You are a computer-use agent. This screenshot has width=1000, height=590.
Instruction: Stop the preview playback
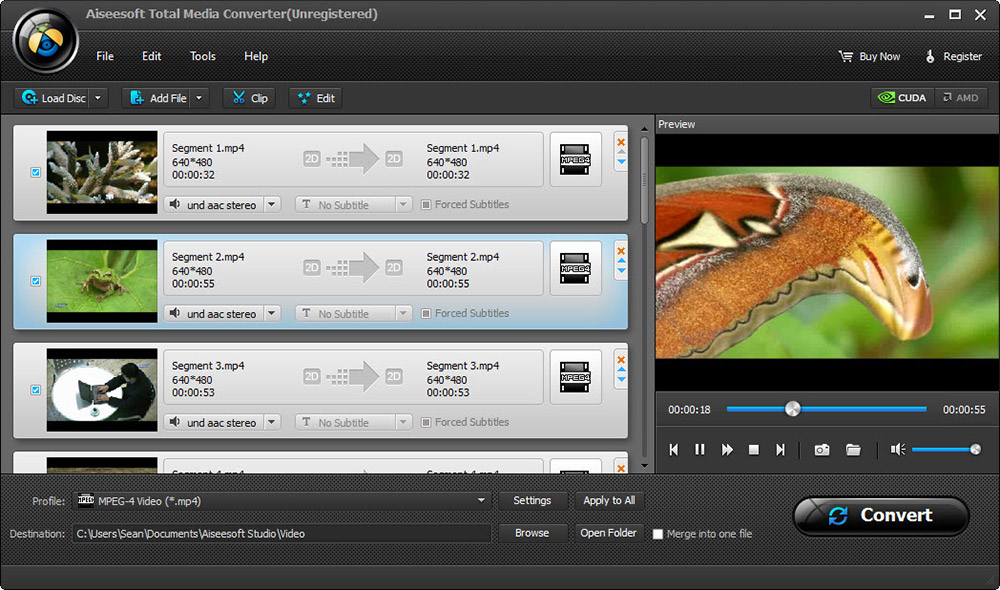pos(754,450)
